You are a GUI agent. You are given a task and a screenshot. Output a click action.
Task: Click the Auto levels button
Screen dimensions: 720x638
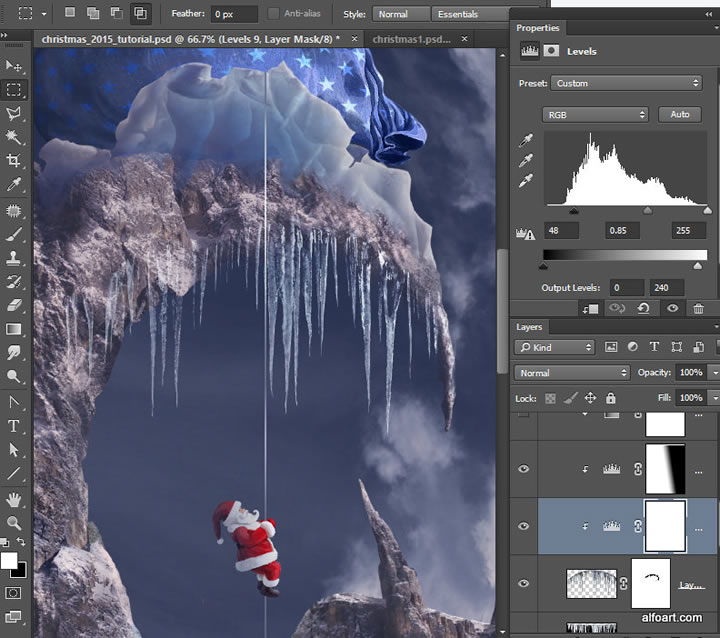679,115
